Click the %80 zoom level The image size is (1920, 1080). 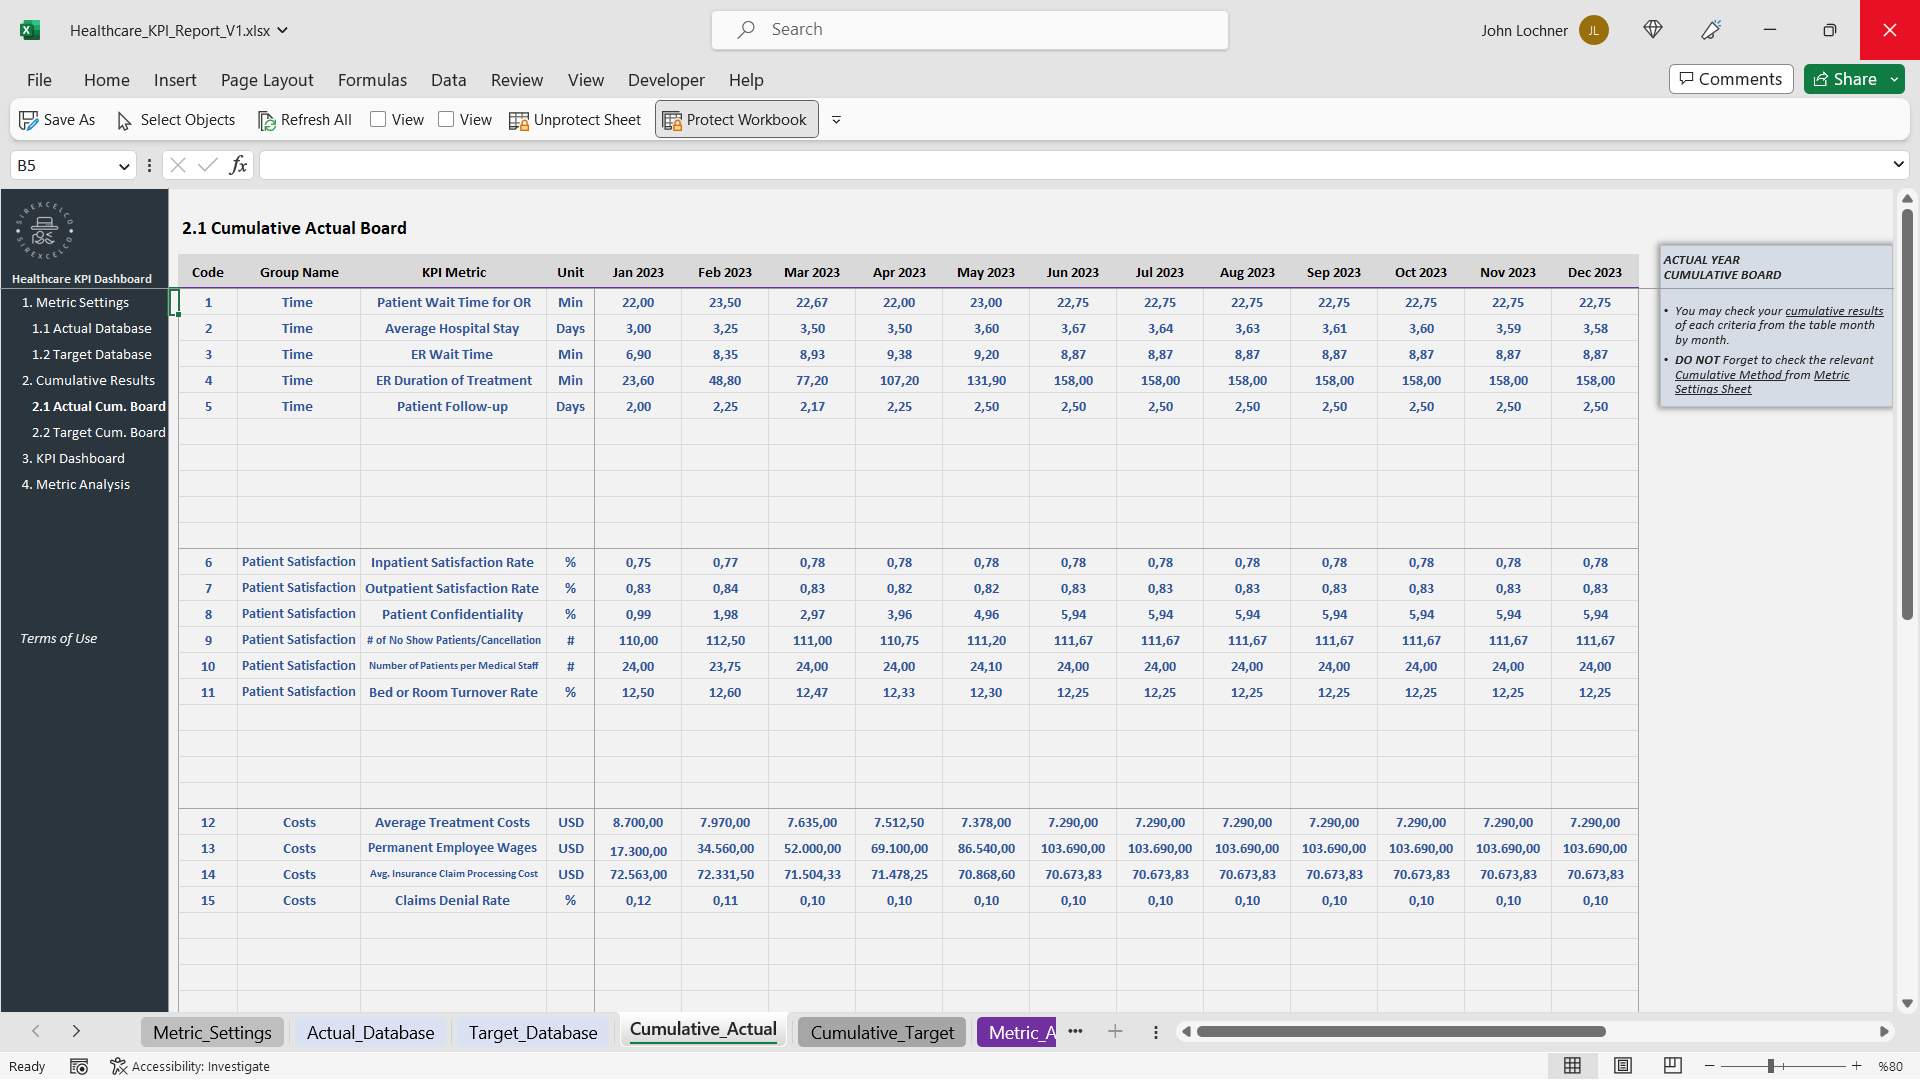click(1890, 1066)
